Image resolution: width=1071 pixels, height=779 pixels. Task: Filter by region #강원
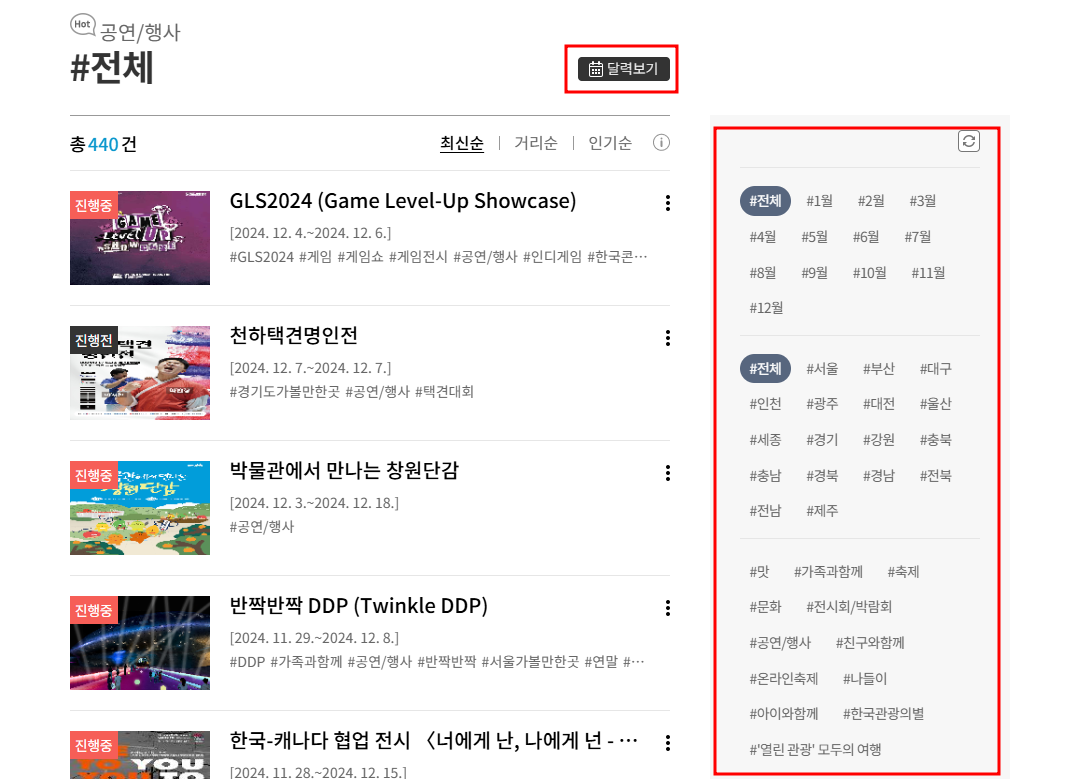[879, 440]
